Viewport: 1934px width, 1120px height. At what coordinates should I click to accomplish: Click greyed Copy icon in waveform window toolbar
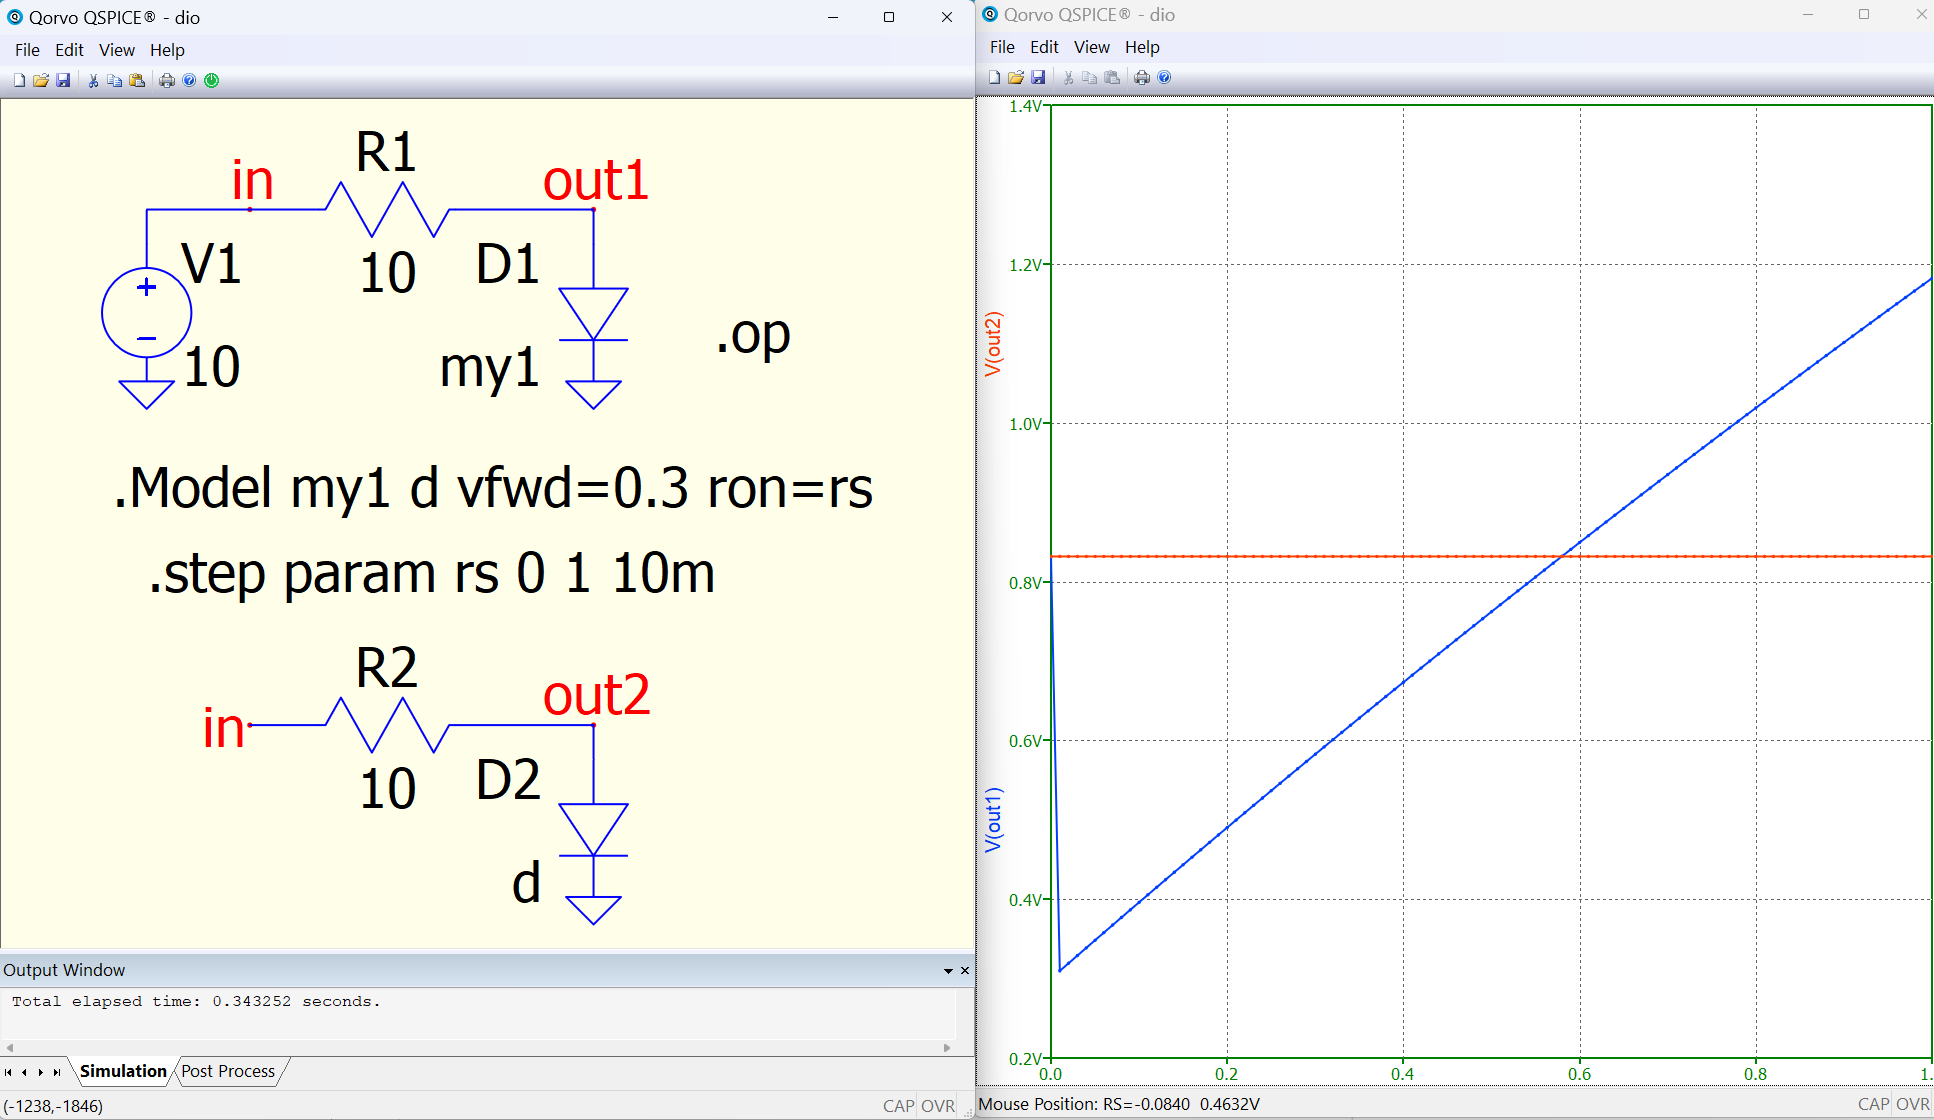pyautogui.click(x=1090, y=77)
